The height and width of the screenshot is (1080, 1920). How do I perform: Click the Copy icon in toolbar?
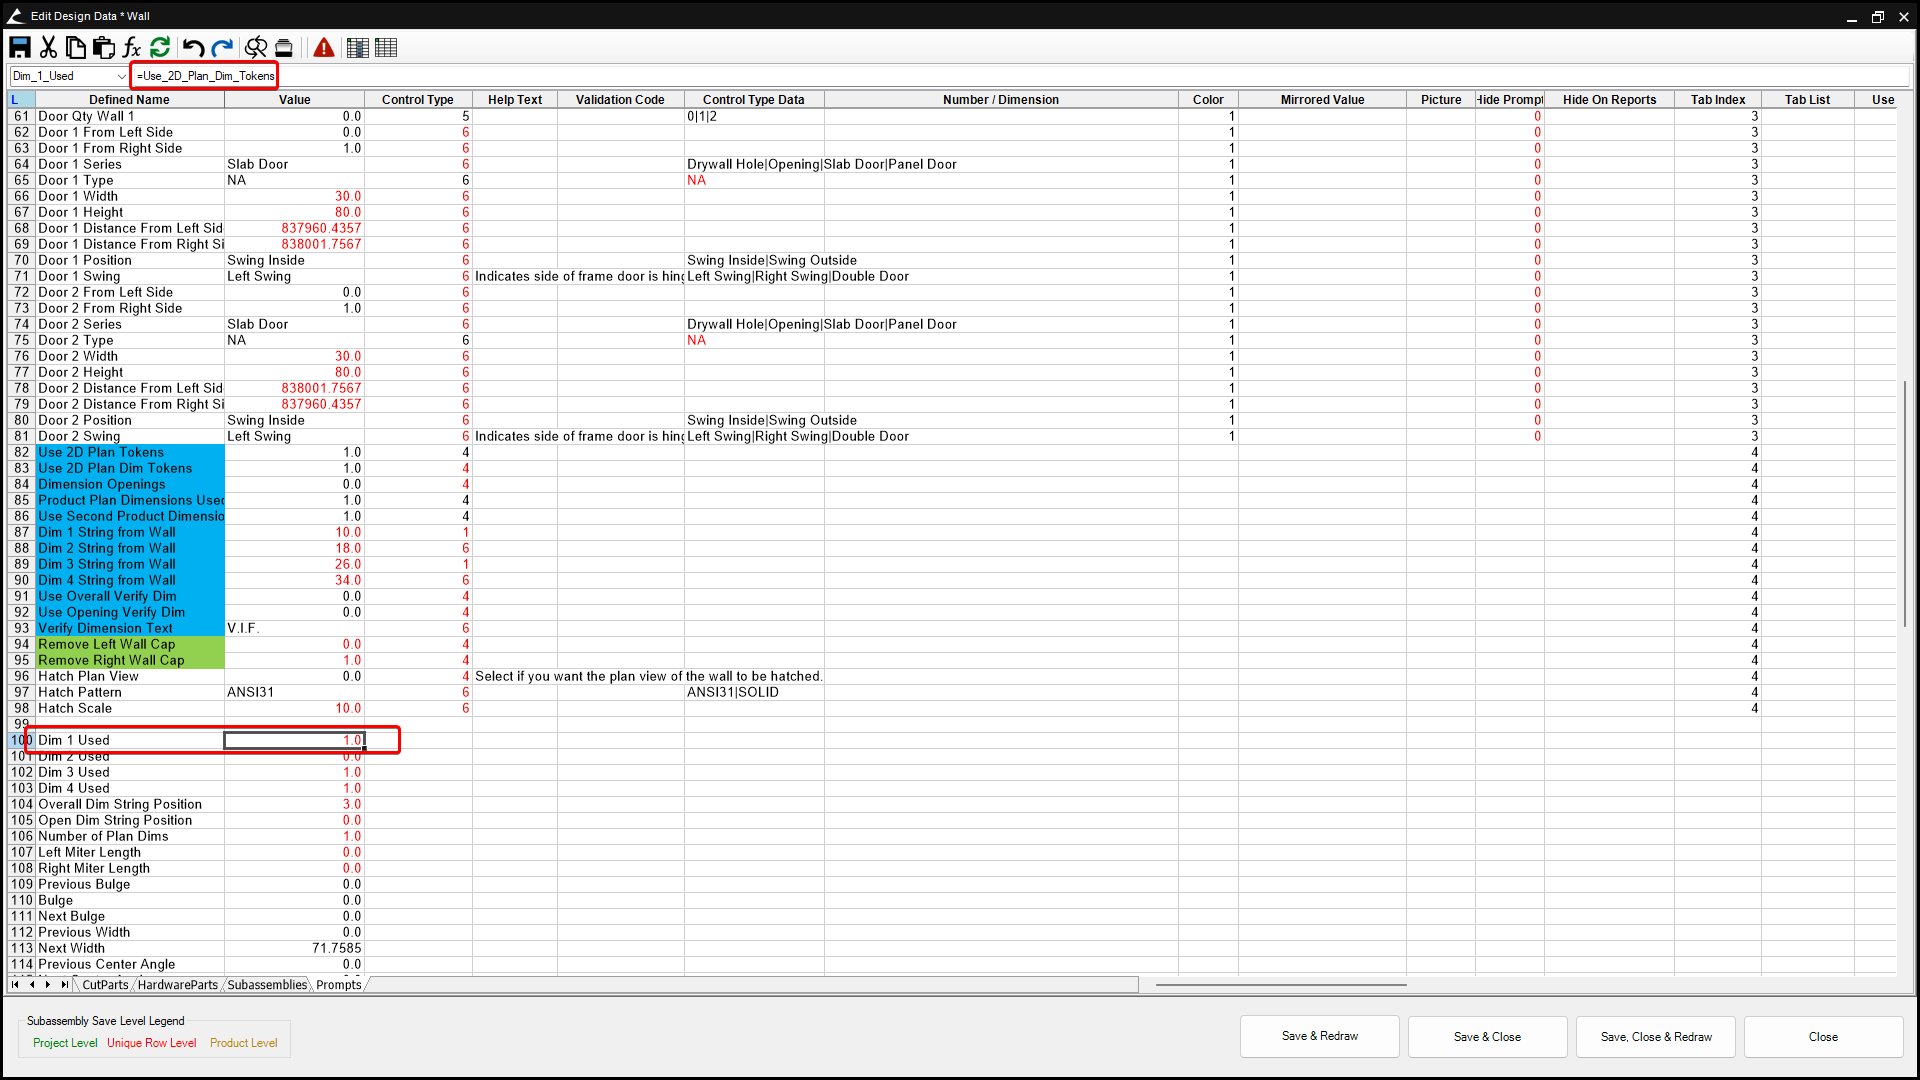76,47
